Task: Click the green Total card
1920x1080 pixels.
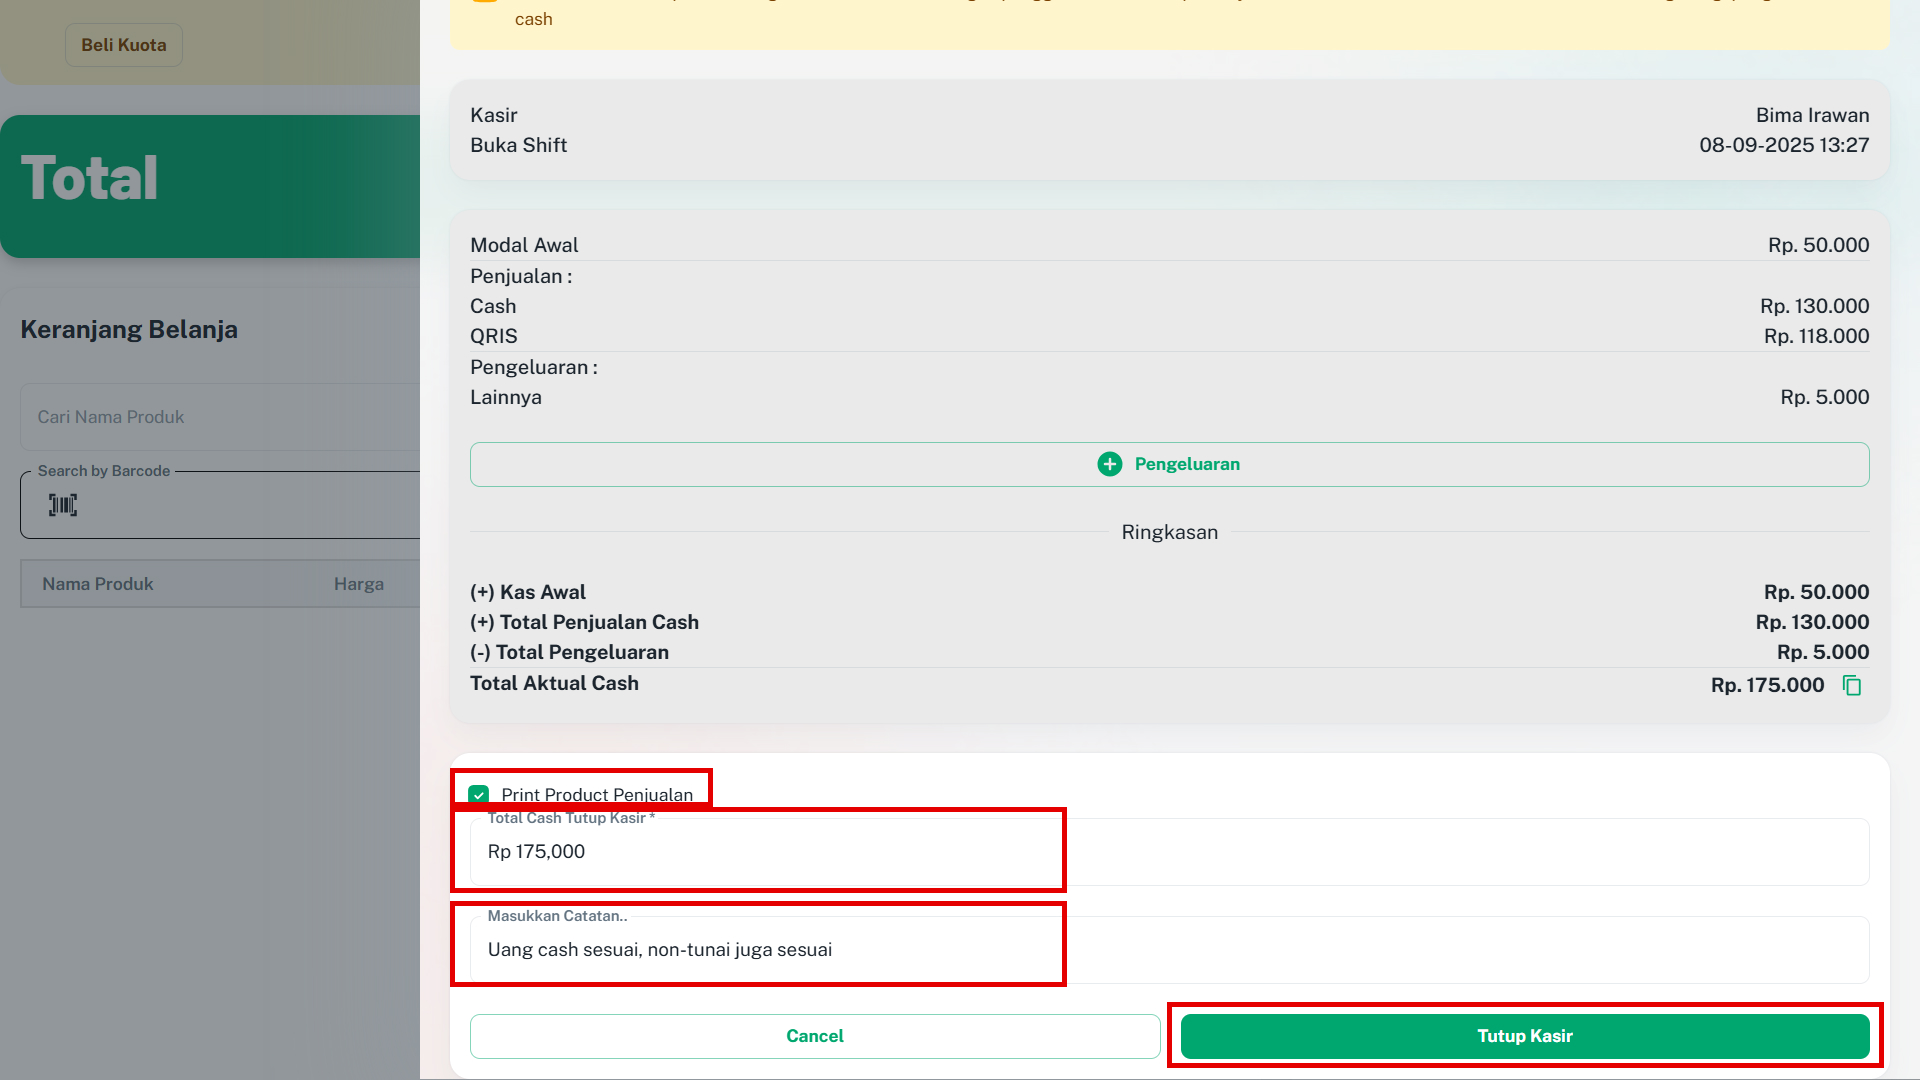Action: click(x=210, y=186)
